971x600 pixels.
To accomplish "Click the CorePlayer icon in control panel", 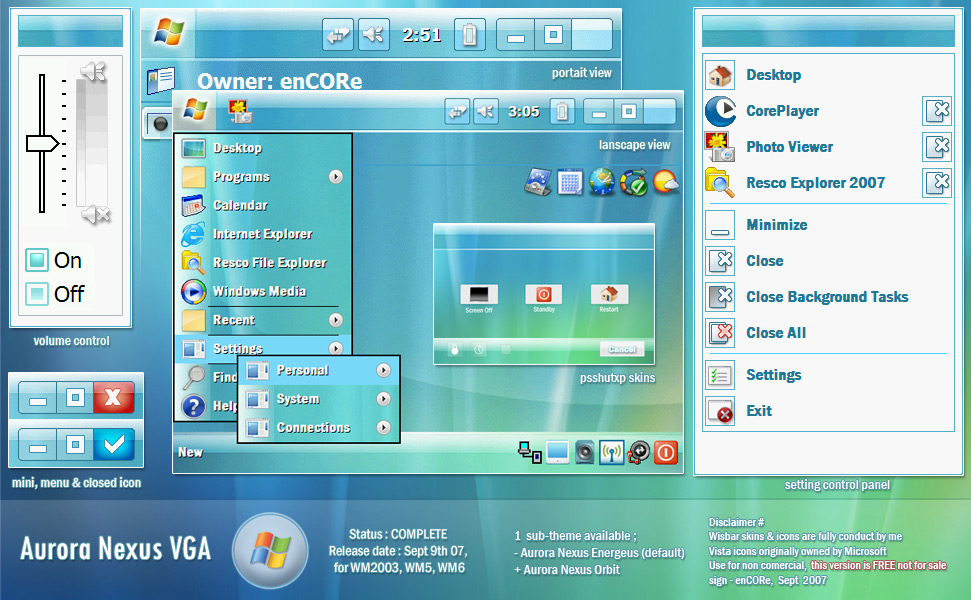I will (721, 111).
